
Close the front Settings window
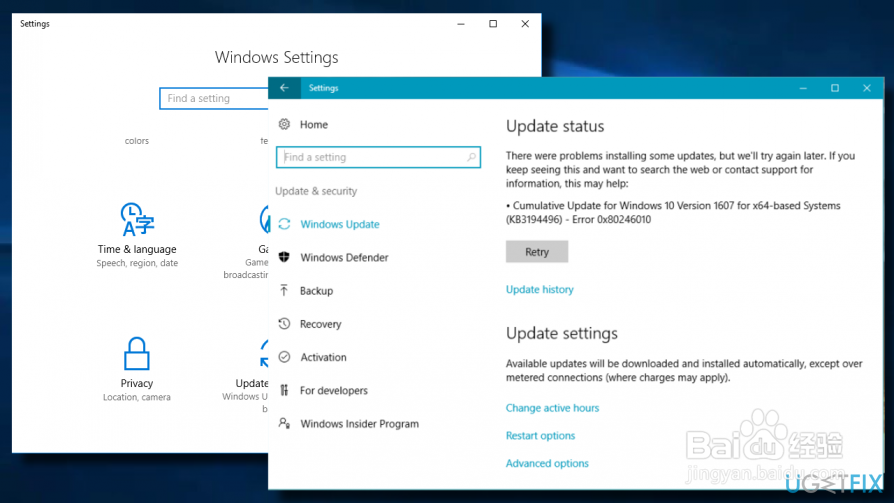click(x=867, y=88)
